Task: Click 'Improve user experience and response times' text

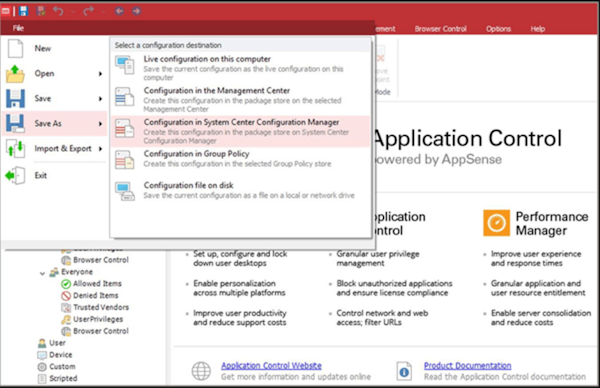Action: pyautogui.click(x=536, y=259)
